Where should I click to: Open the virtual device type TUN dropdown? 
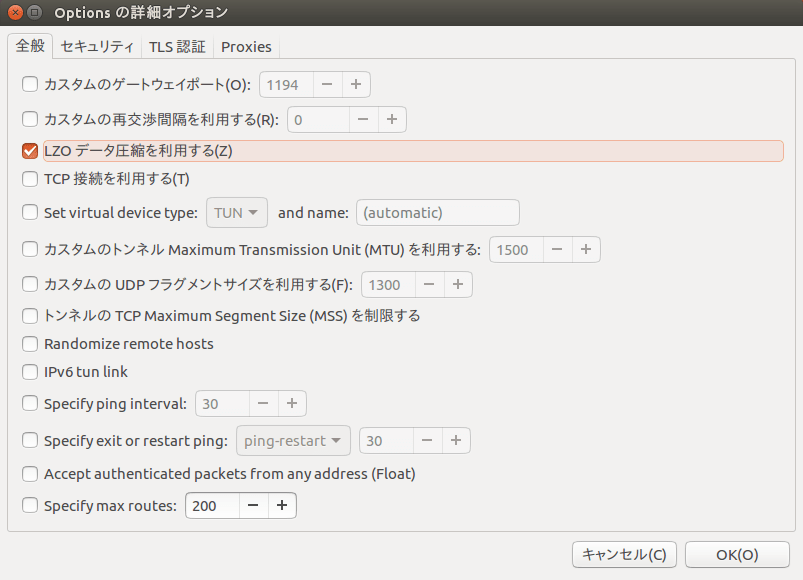[236, 212]
